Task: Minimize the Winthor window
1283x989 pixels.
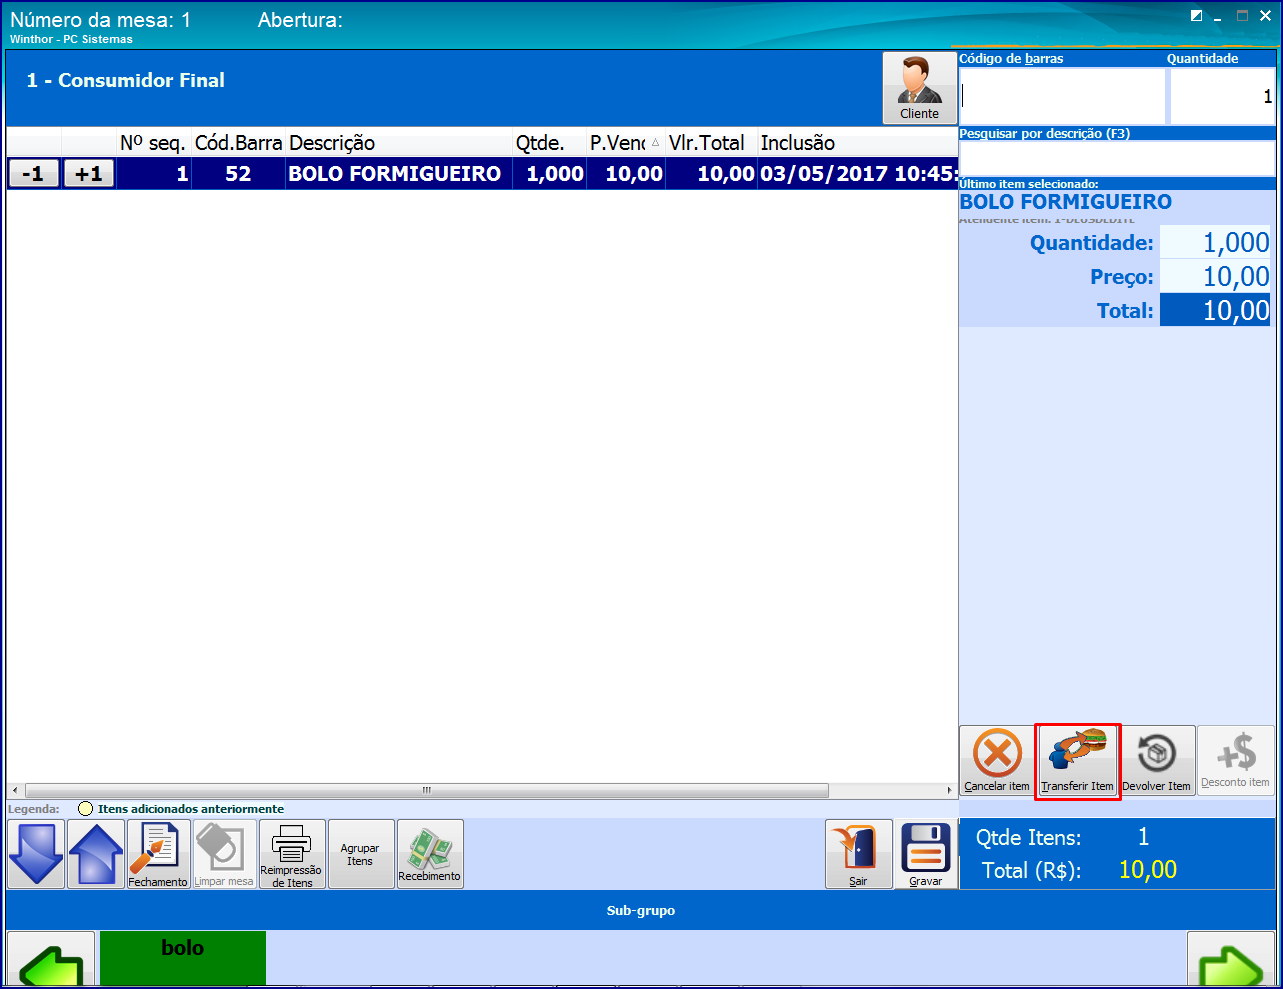Action: click(x=1218, y=17)
